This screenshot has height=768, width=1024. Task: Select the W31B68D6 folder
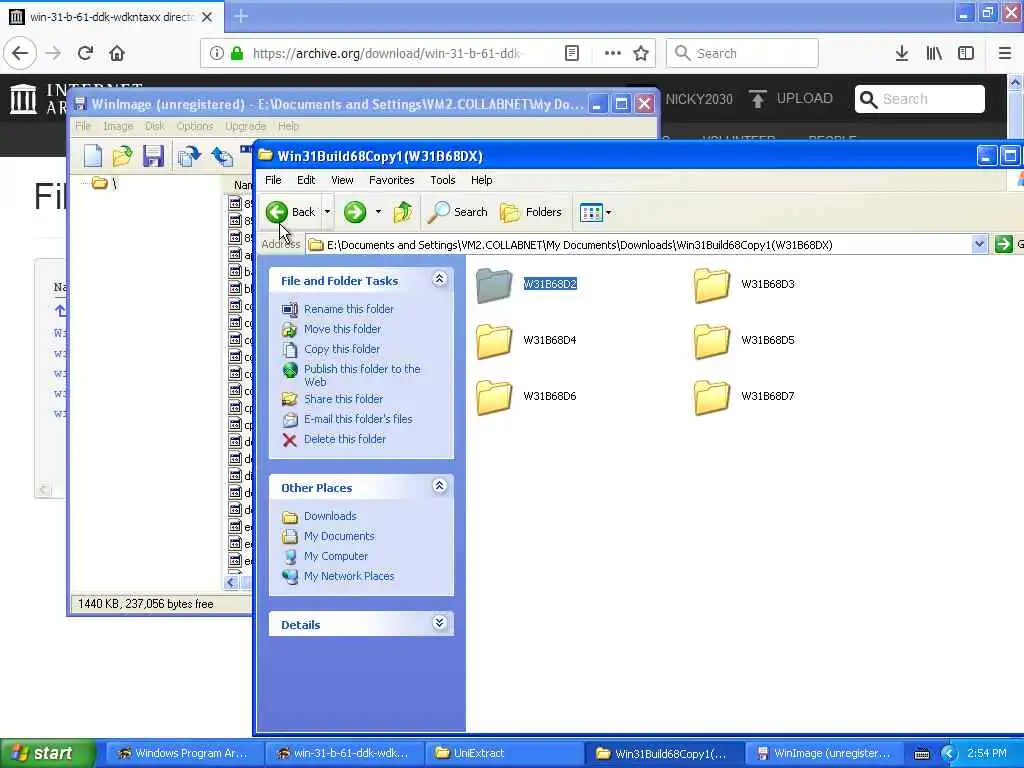[x=526, y=397]
